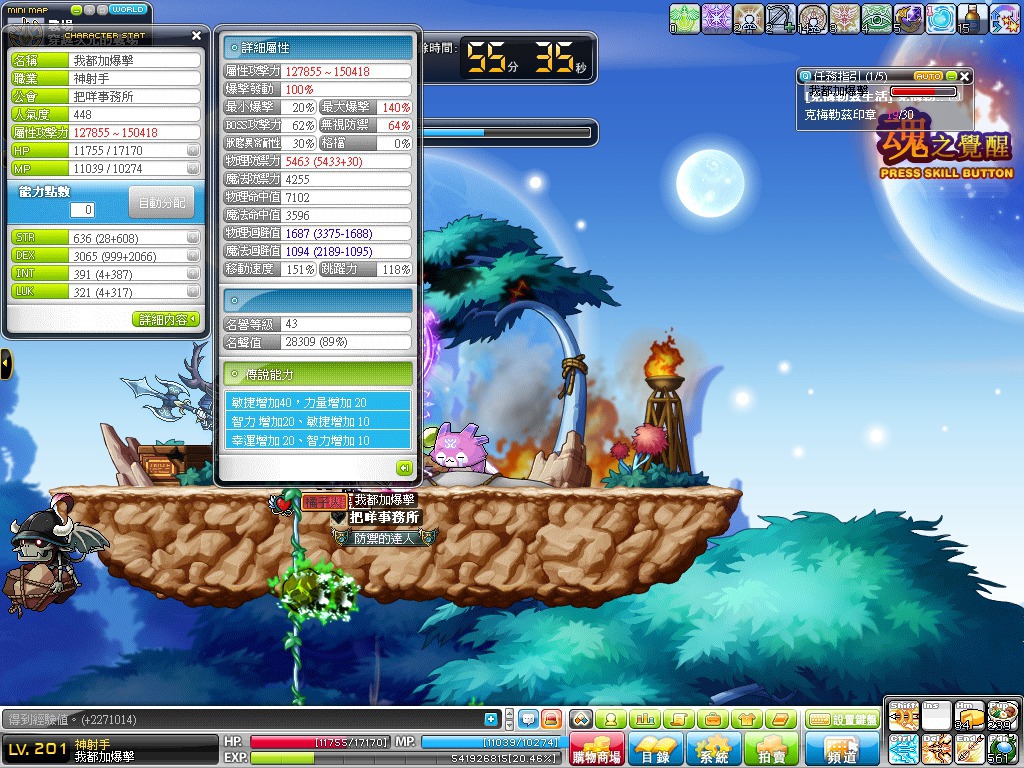Screen dimensions: 1024x768
Task: Click the green eye buff icon
Action: click(x=876, y=18)
